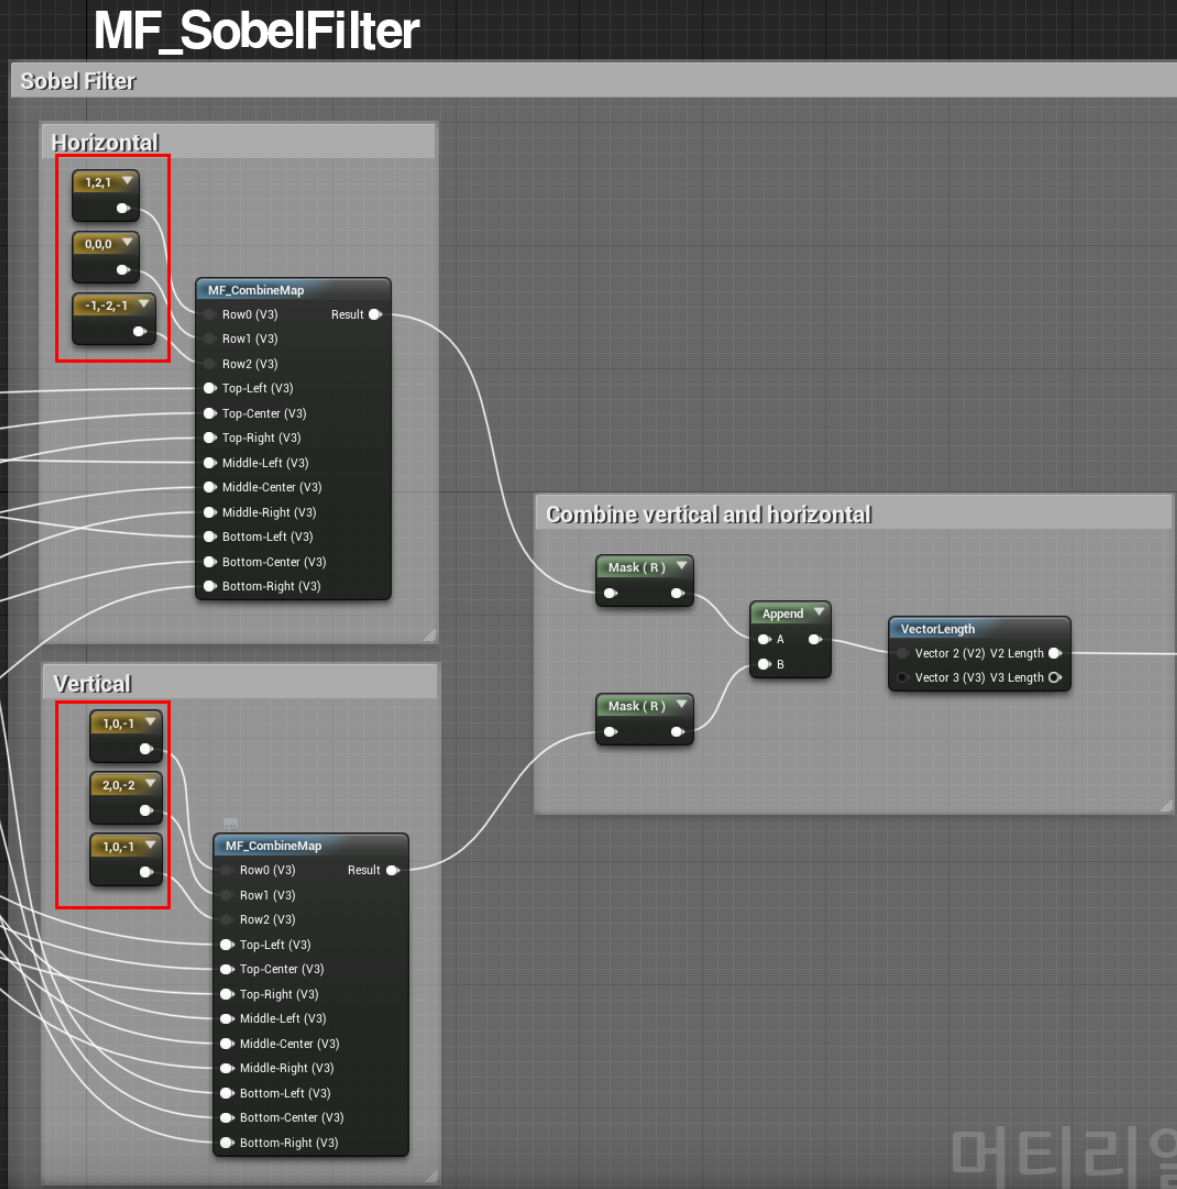Screen dimensions: 1177x1189
Task: Click Result output pin of Vertical MF_CombineMap
Action: coord(393,870)
